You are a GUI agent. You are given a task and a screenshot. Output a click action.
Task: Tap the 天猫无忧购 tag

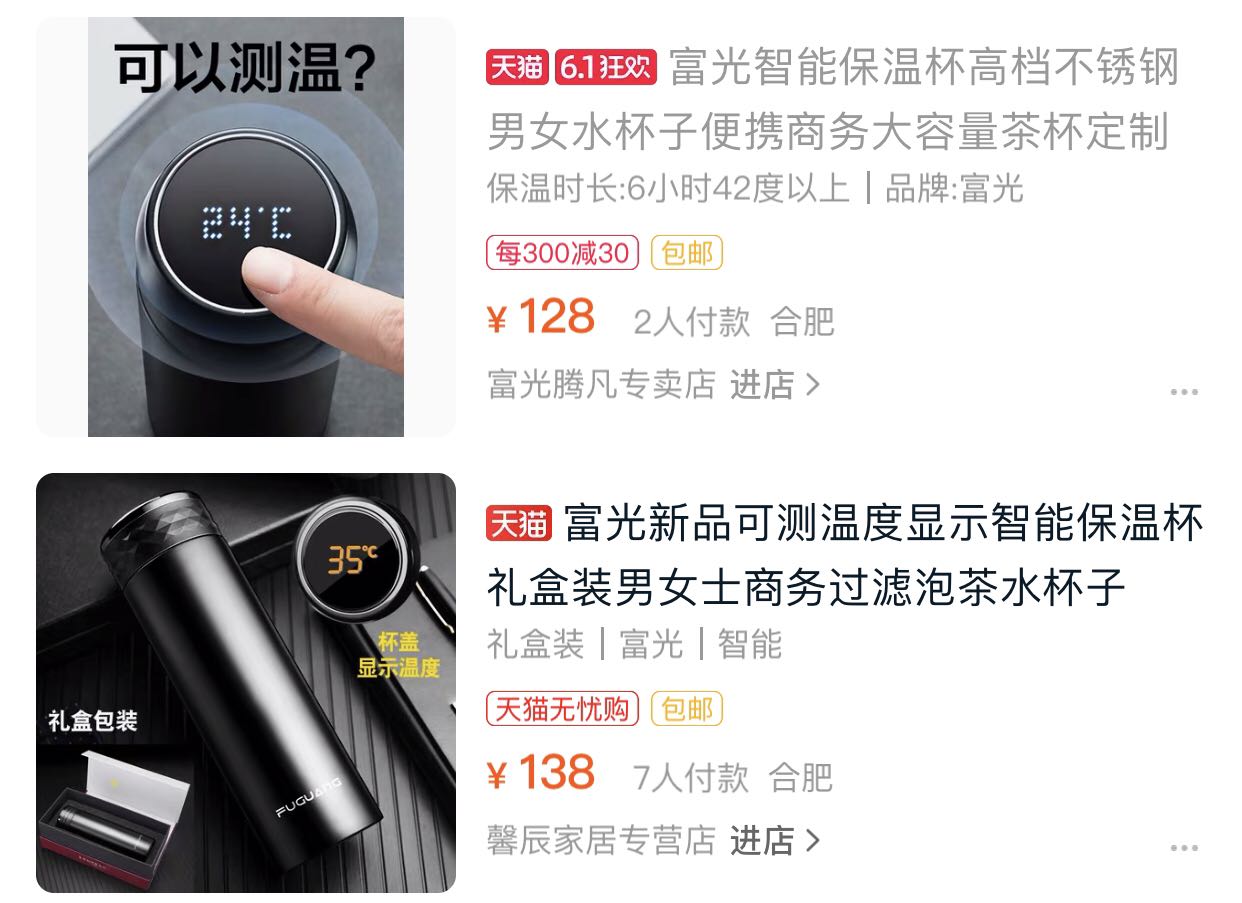(563, 709)
